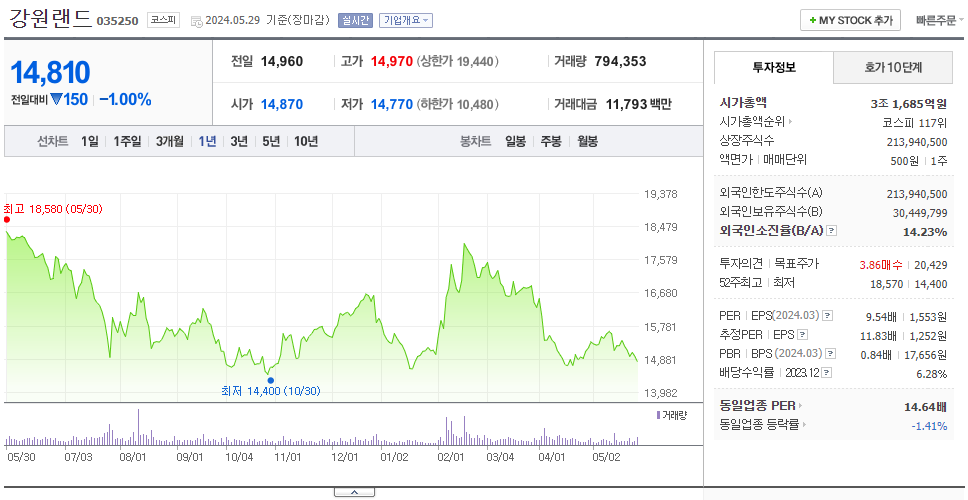Click the 상한가 19,440 text
Viewport: 968px width, 500px height.
click(x=457, y=62)
